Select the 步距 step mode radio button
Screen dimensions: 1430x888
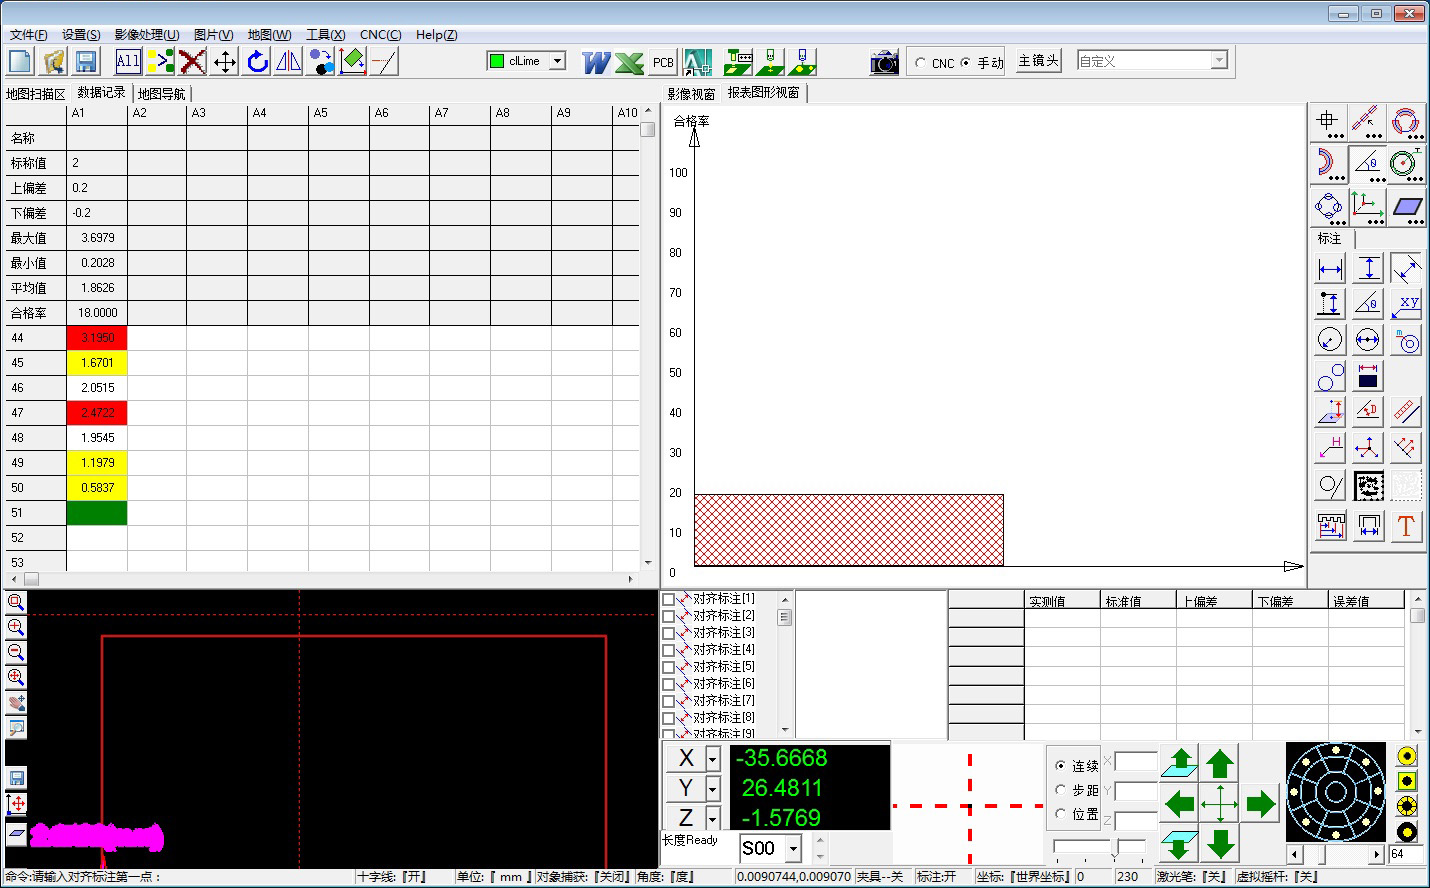(x=1061, y=790)
